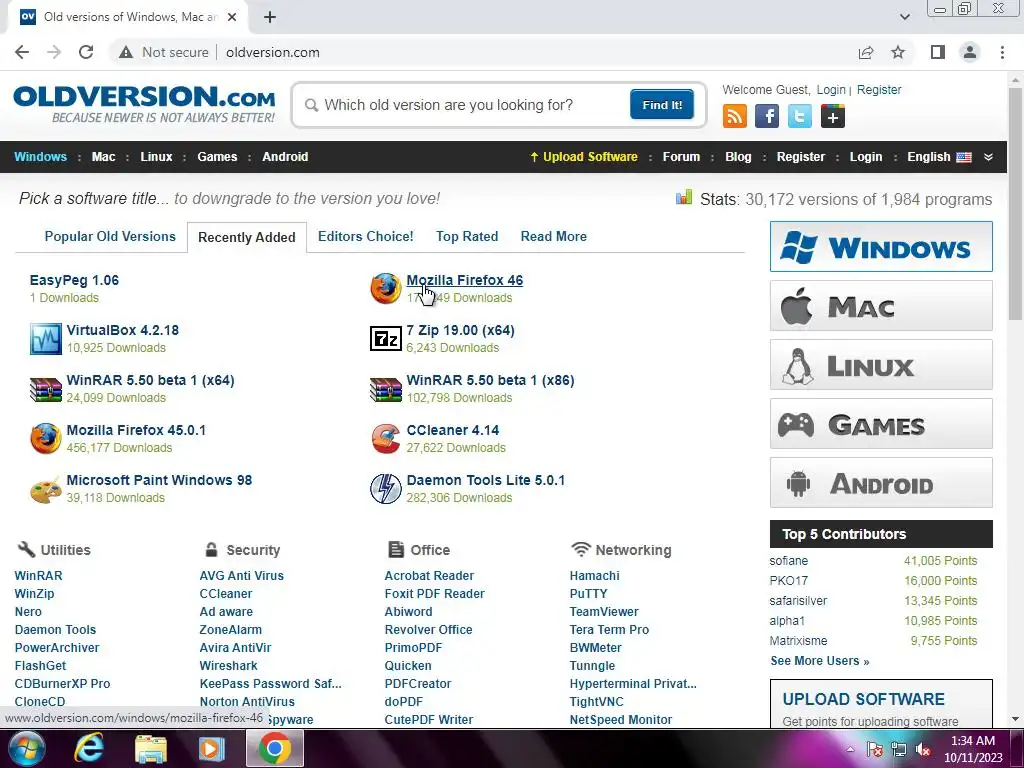Select the Recently Added tab
Image resolution: width=1024 pixels, height=768 pixels.
(x=247, y=237)
